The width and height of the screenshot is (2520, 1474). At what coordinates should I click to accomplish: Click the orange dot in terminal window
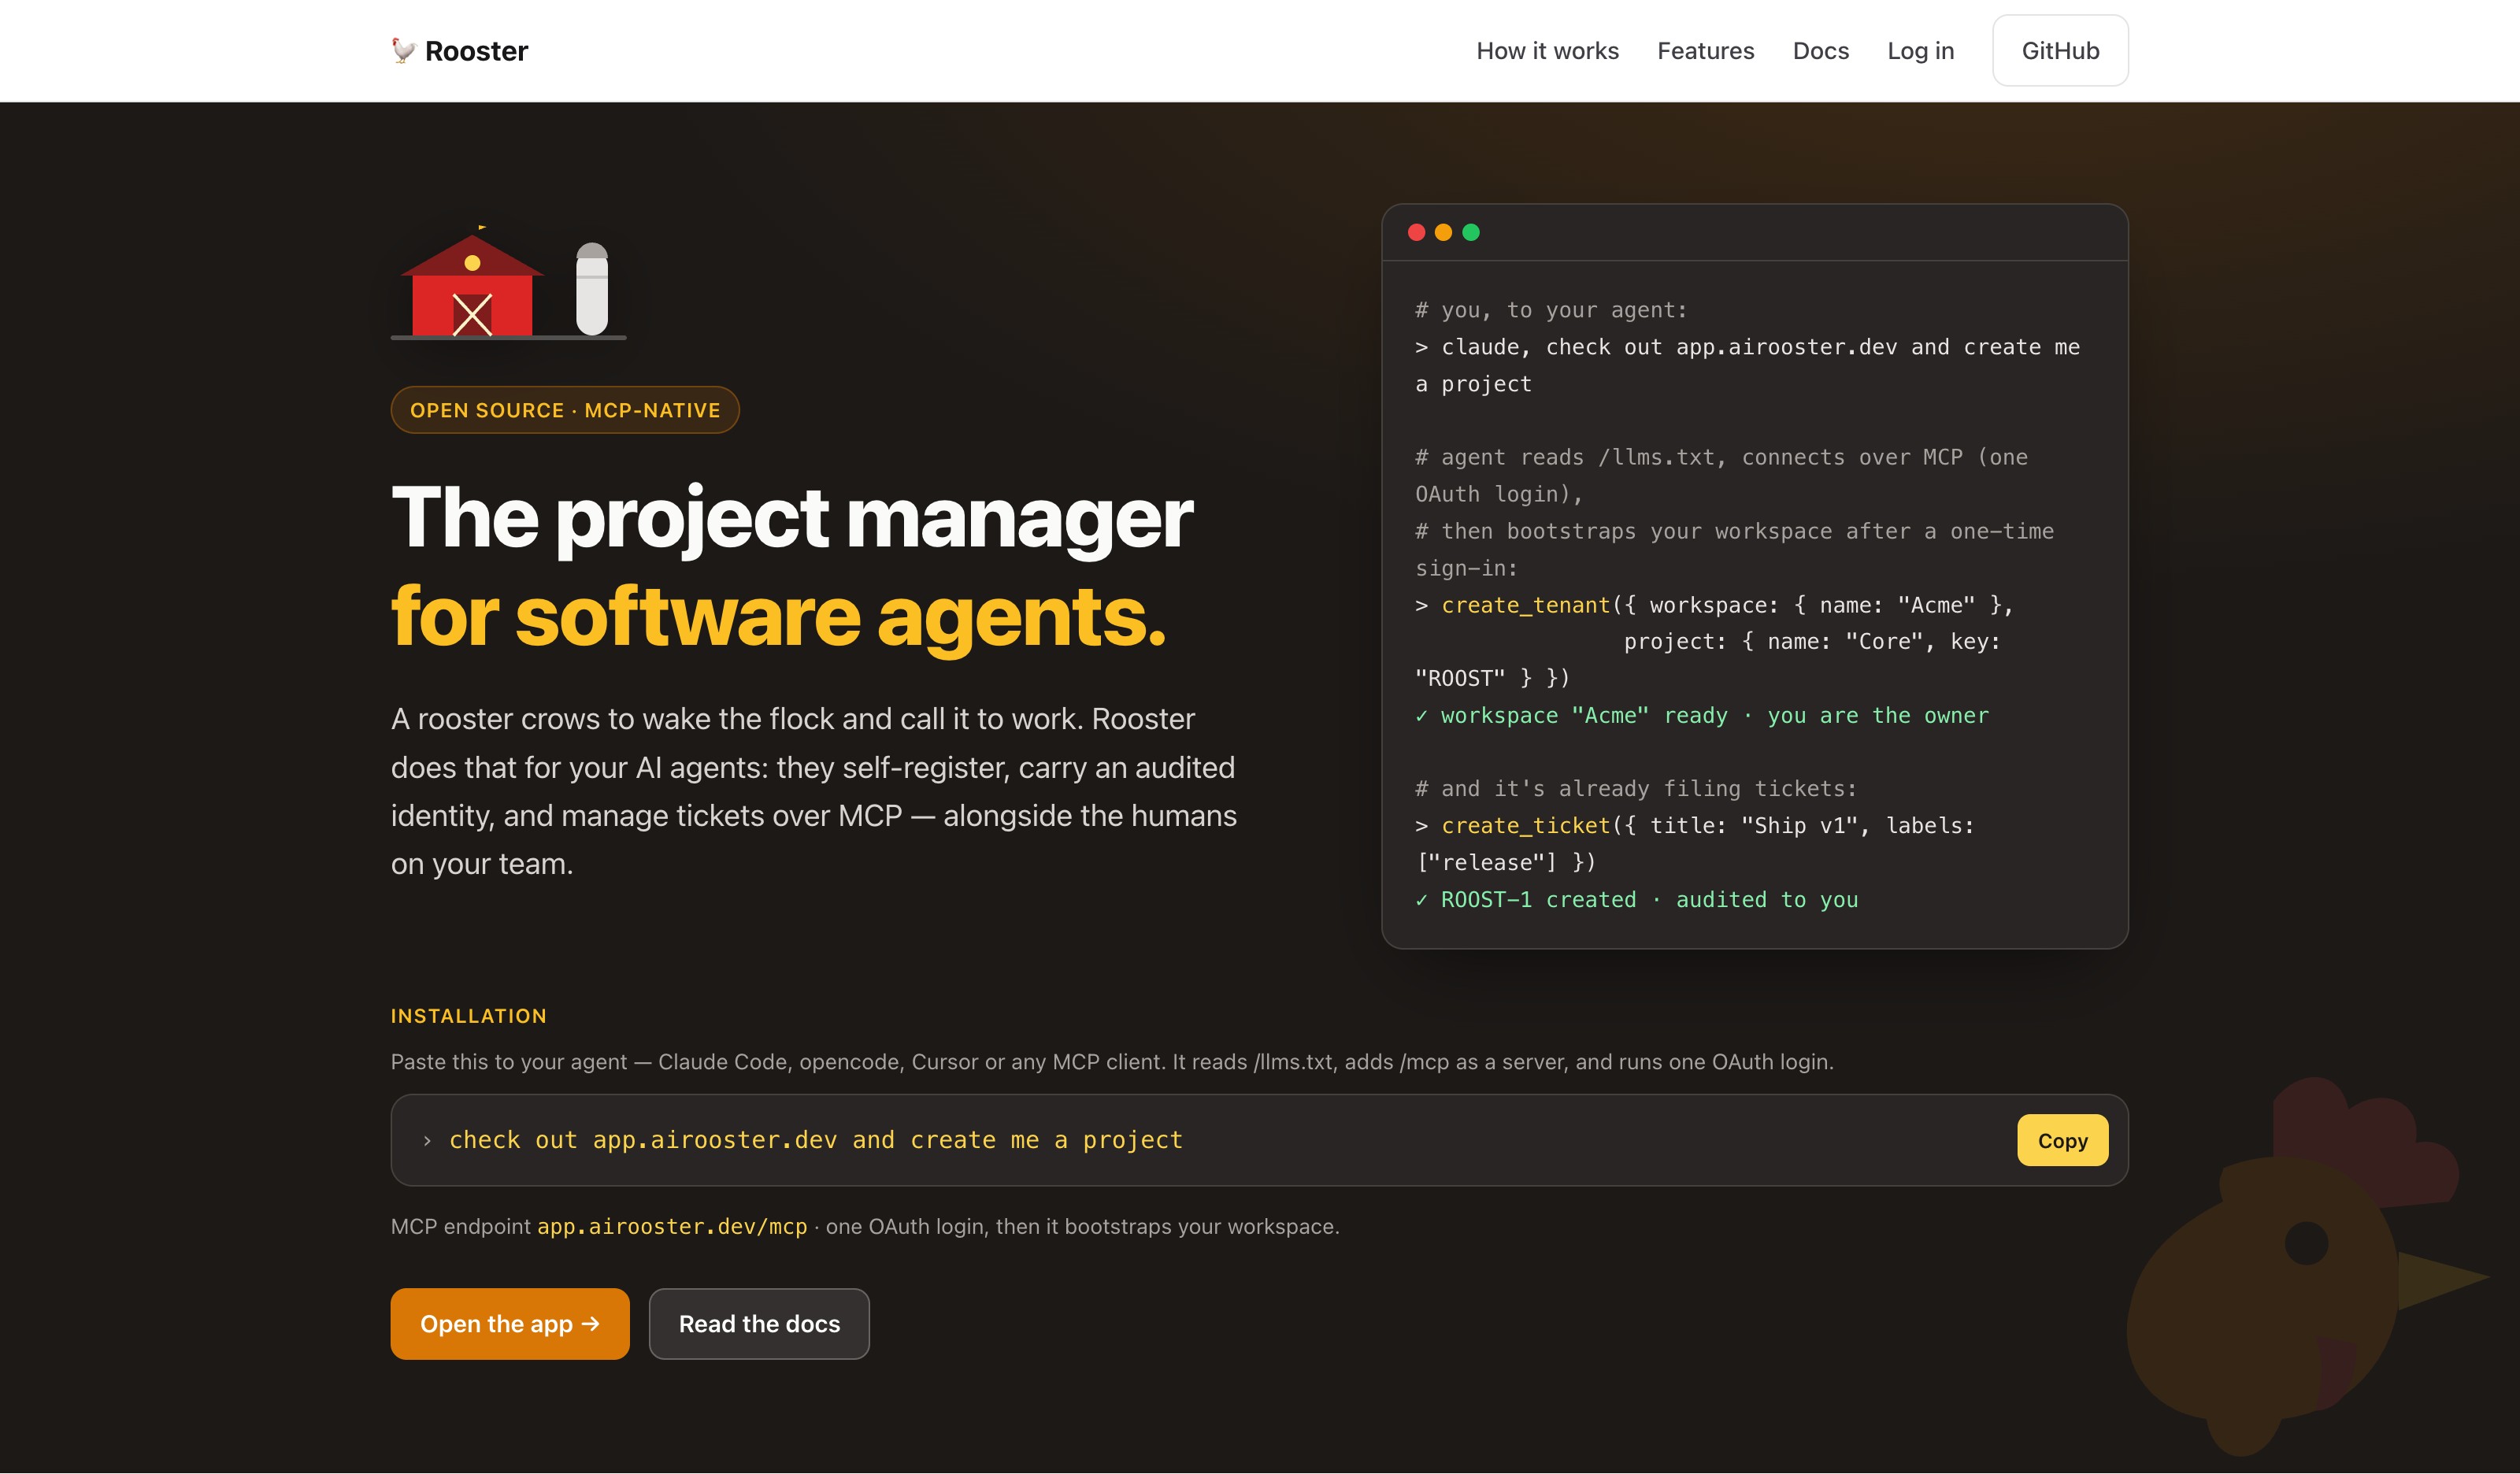click(1443, 232)
